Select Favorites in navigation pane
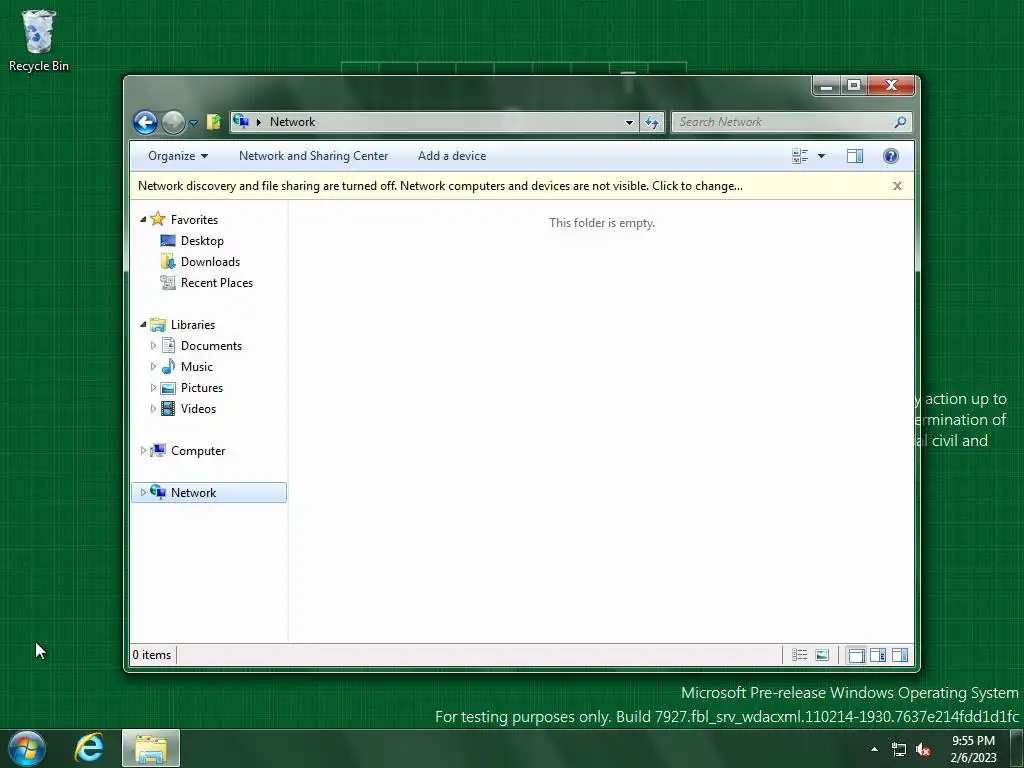Image resolution: width=1024 pixels, height=768 pixels. (x=195, y=220)
